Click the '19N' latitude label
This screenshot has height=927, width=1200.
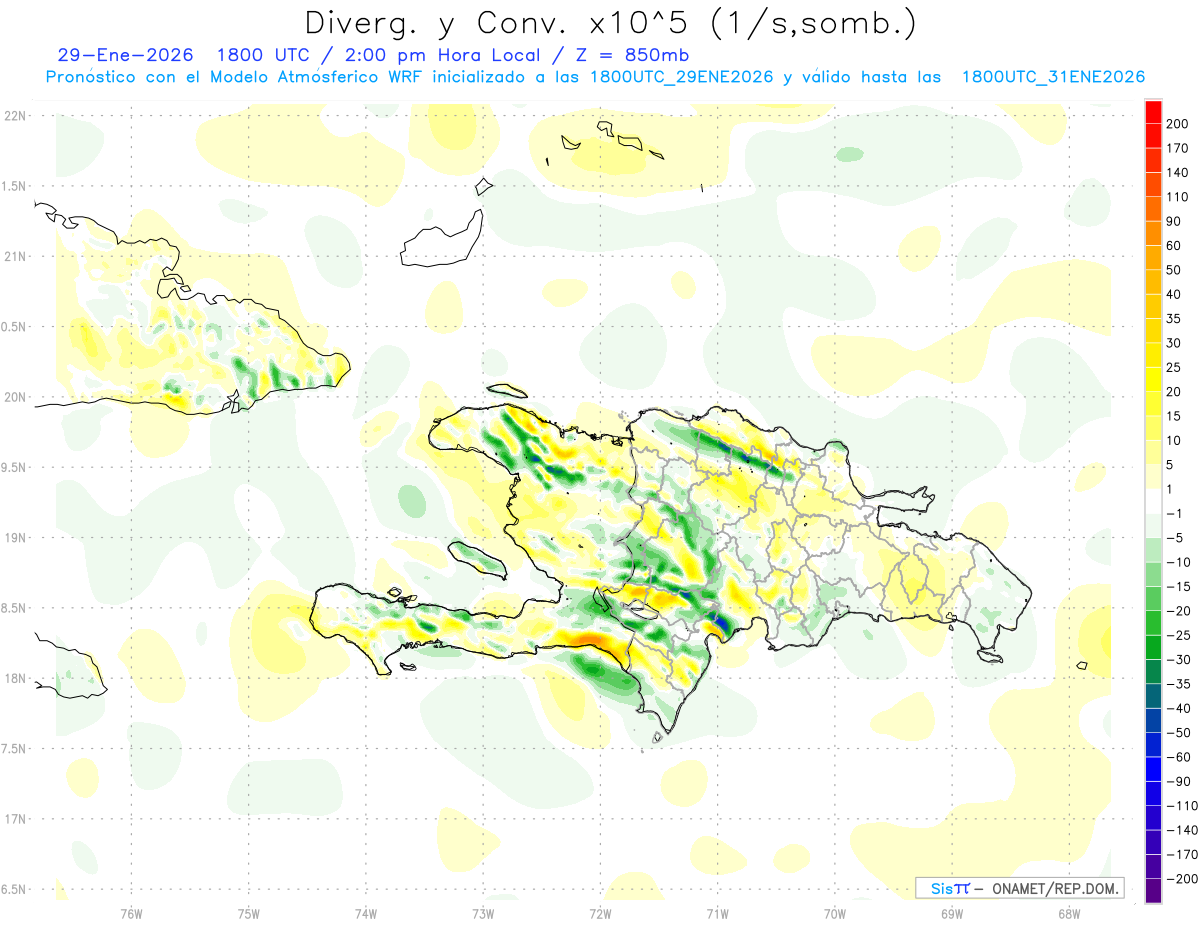14,538
